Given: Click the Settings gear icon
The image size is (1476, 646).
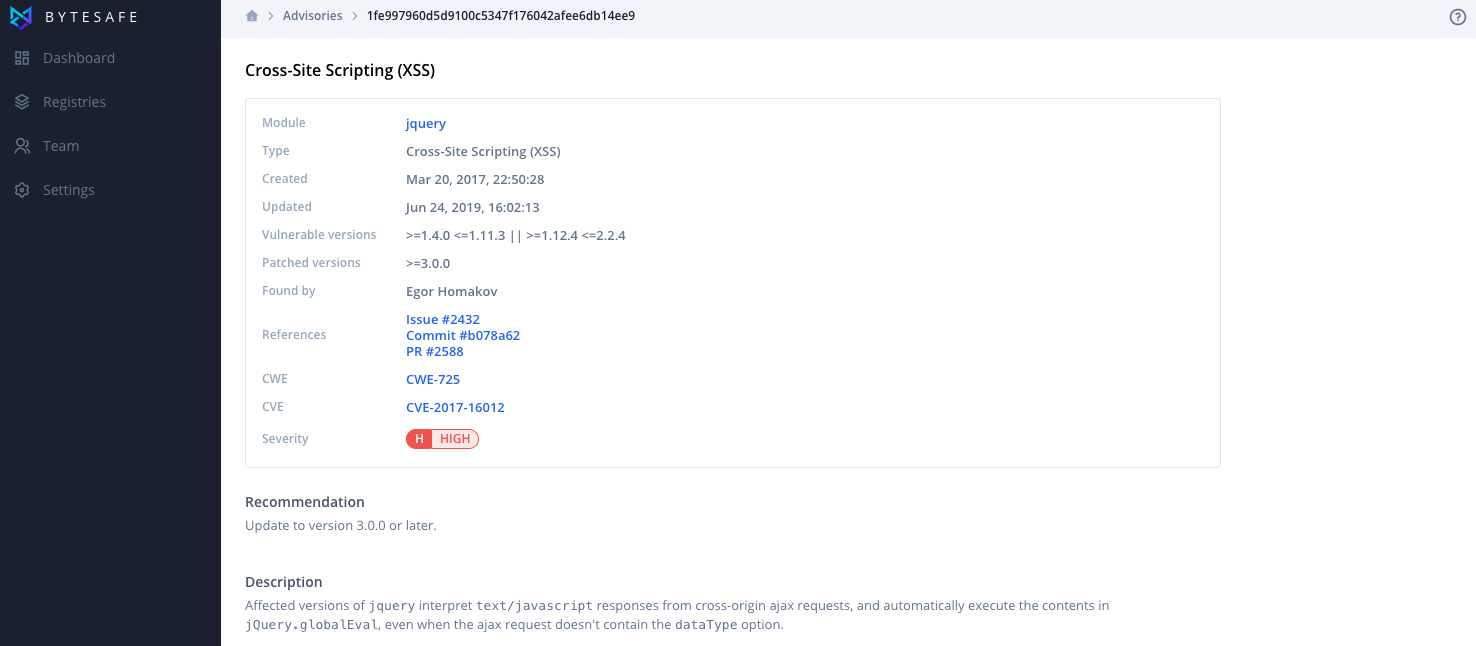Looking at the screenshot, I should point(22,190).
